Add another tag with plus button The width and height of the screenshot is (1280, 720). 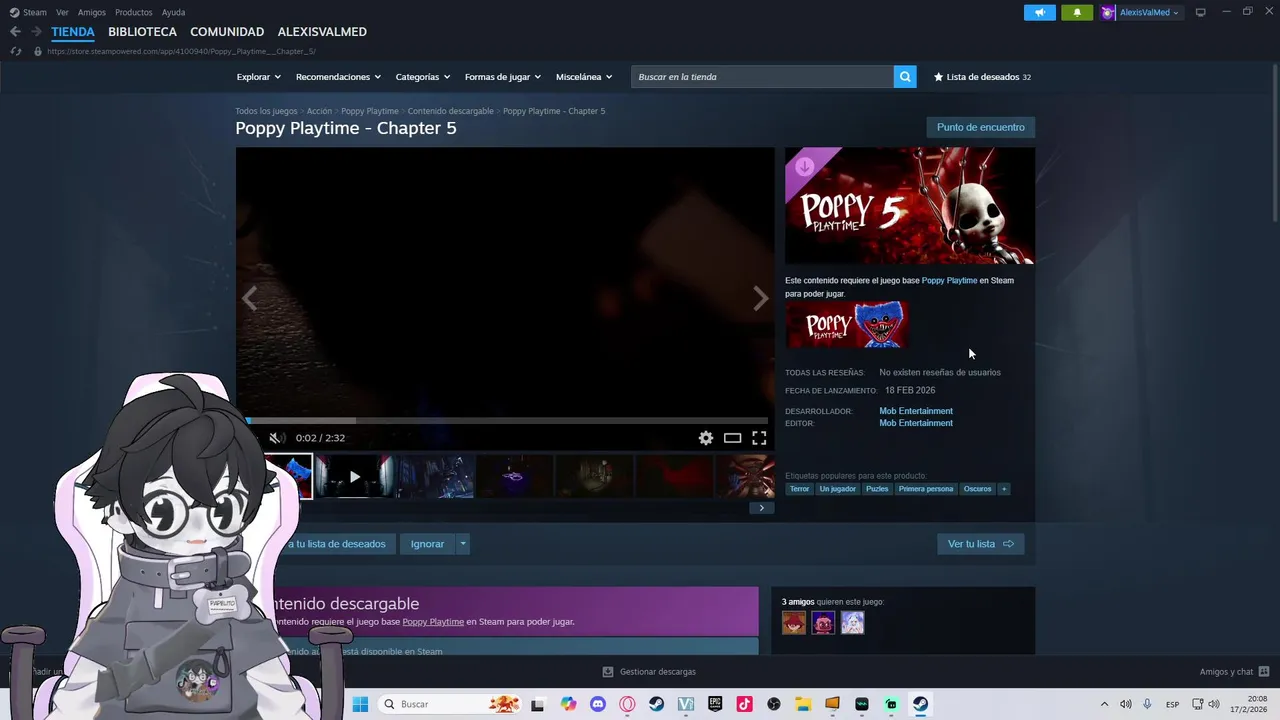(1004, 489)
